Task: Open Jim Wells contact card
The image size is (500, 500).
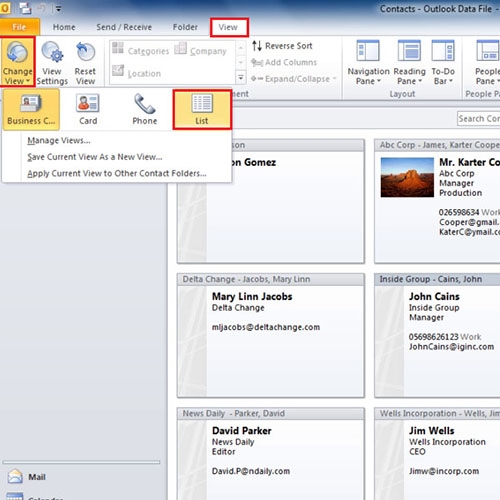Action: tap(437, 454)
